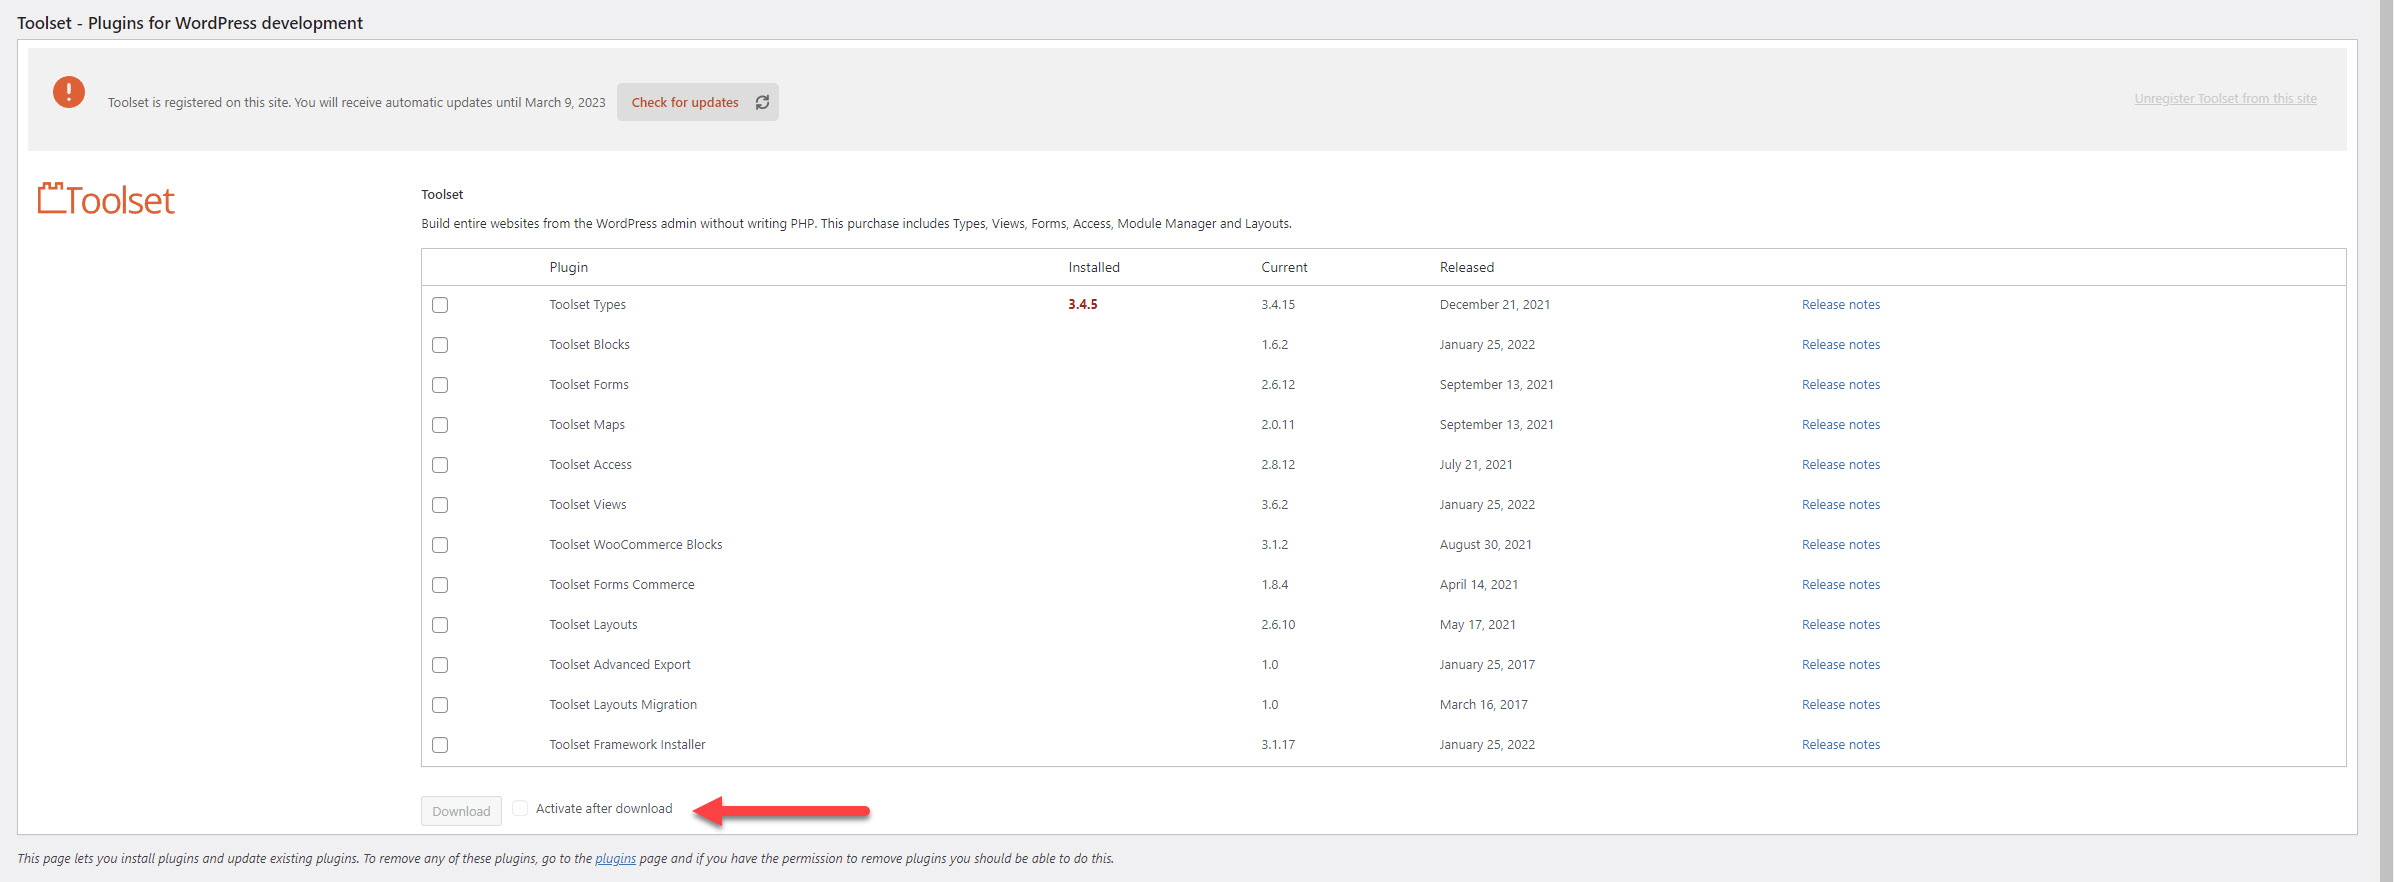The image size is (2394, 882).
Task: Check the Toolset Forms checkbox
Action: [440, 385]
